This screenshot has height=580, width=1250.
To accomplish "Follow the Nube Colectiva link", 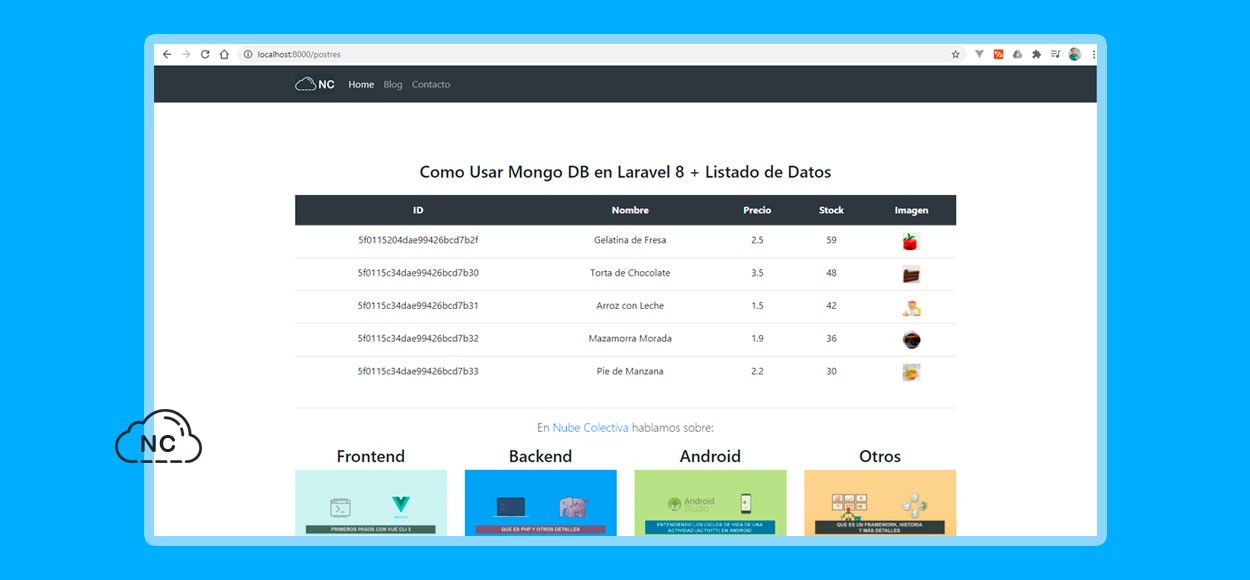I will click(x=590, y=428).
